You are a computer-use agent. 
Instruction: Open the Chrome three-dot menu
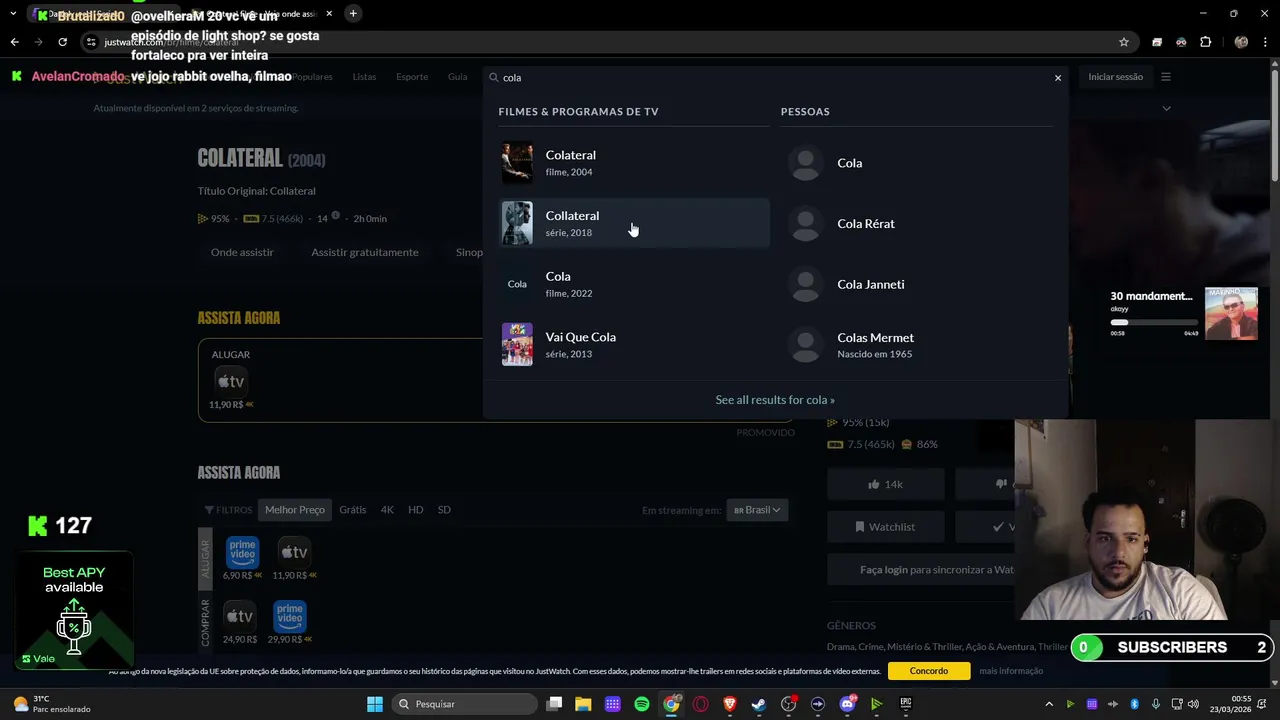[x=1265, y=42]
